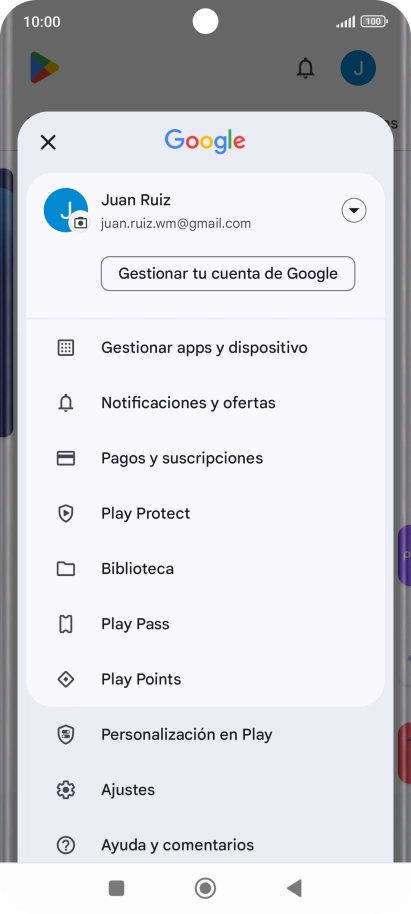Tap the Play Pass ticket icon
This screenshot has height=914, width=411.
click(66, 624)
